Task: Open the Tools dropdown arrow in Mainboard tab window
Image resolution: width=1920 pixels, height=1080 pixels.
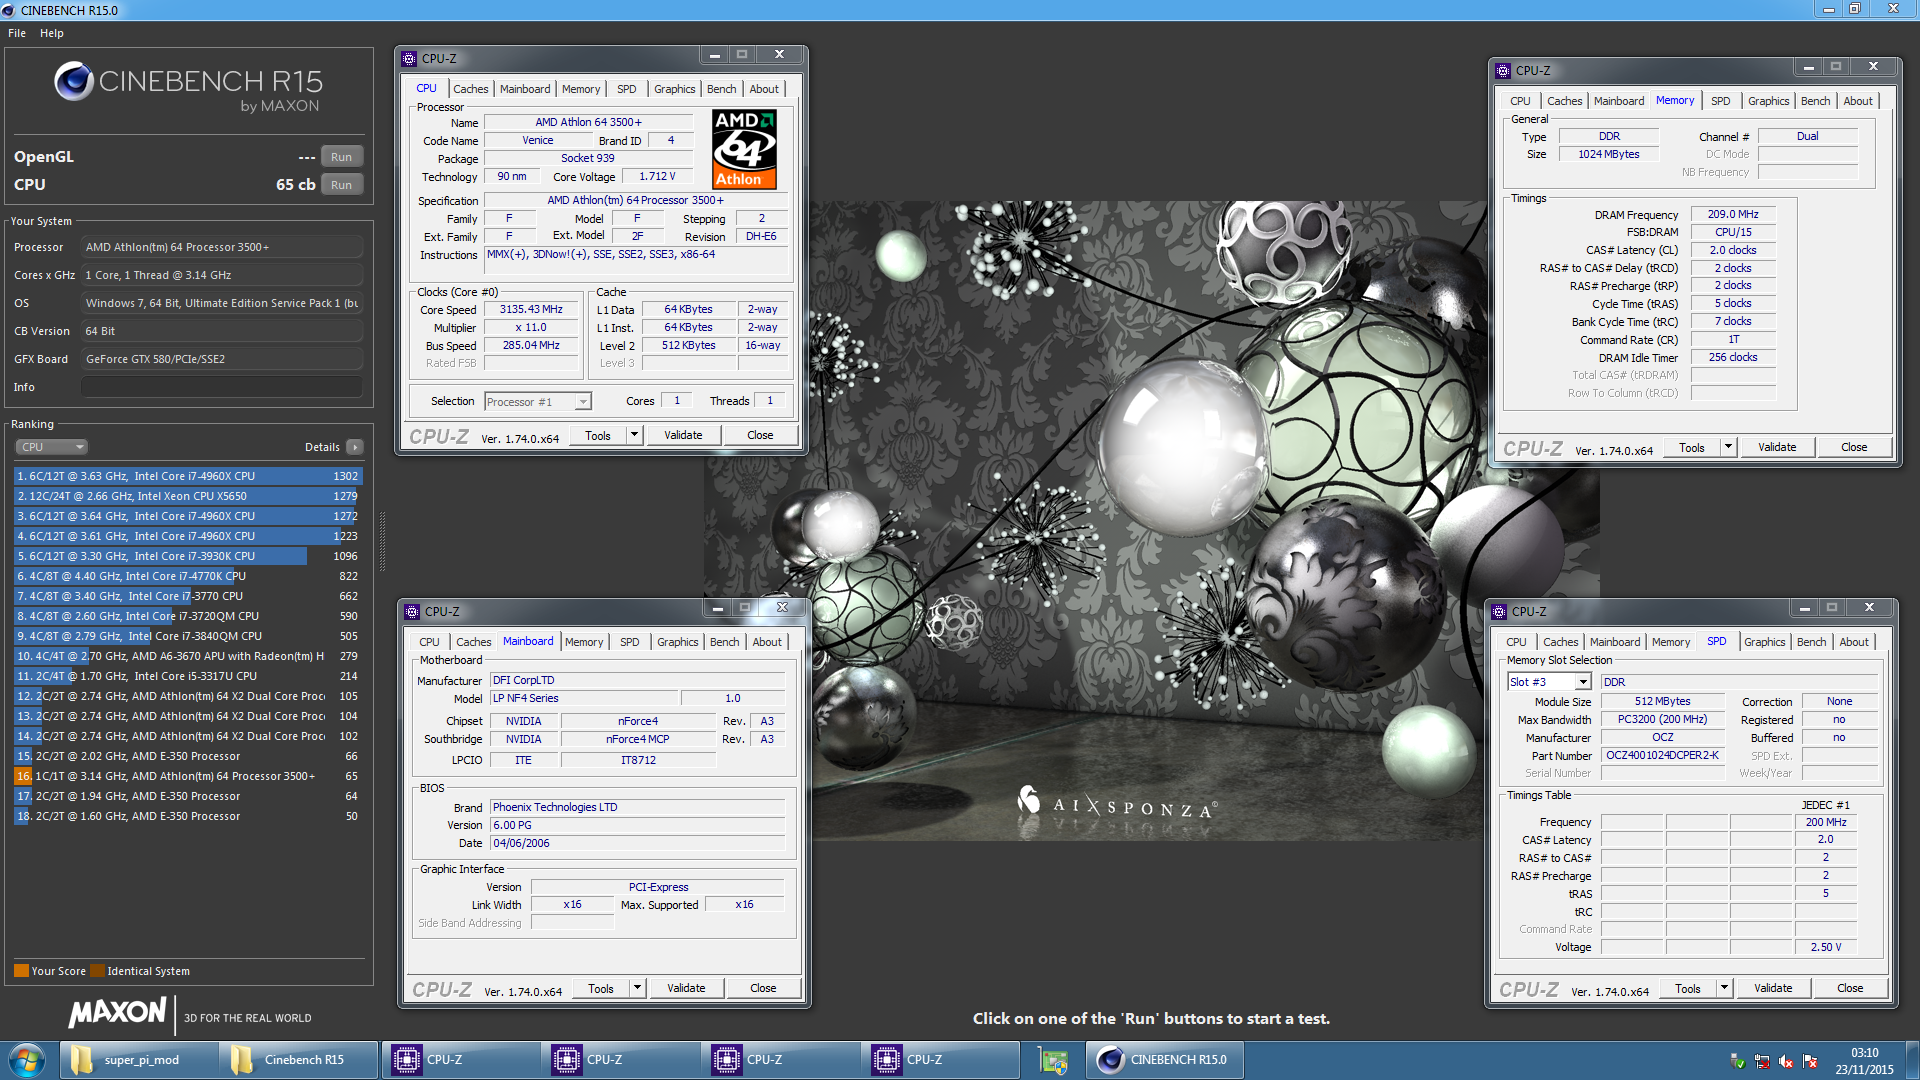Action: (x=637, y=988)
